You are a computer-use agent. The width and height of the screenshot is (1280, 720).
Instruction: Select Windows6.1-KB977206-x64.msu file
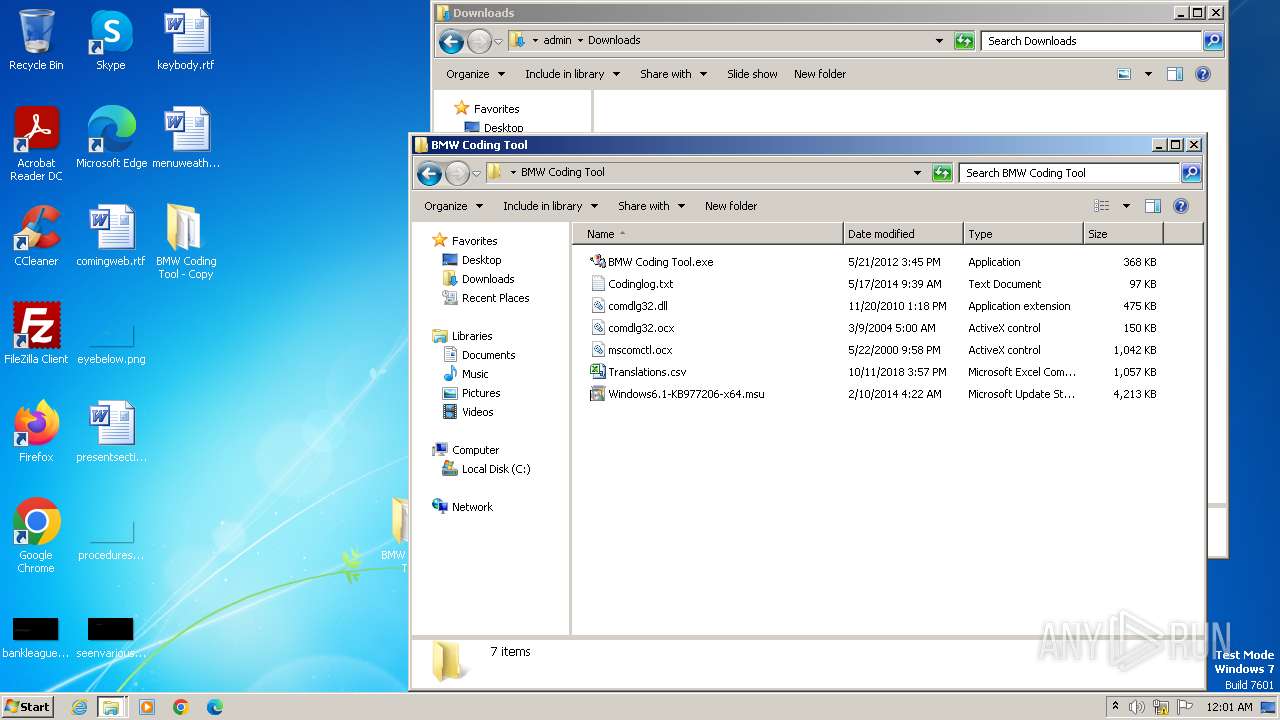686,394
